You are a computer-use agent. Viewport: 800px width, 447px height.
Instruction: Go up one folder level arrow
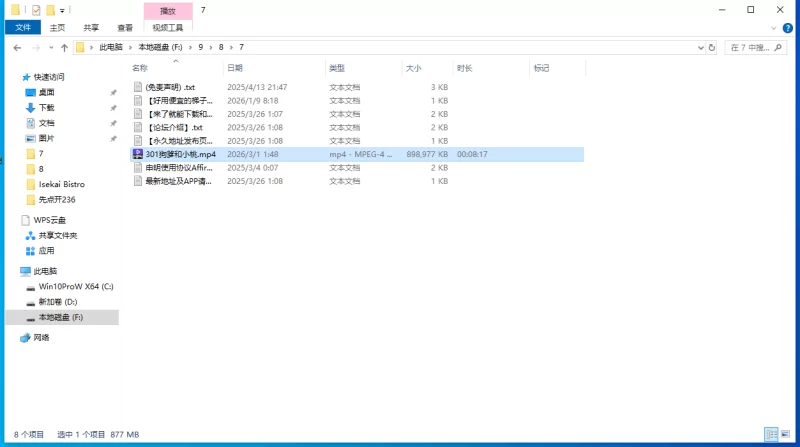pyautogui.click(x=64, y=47)
